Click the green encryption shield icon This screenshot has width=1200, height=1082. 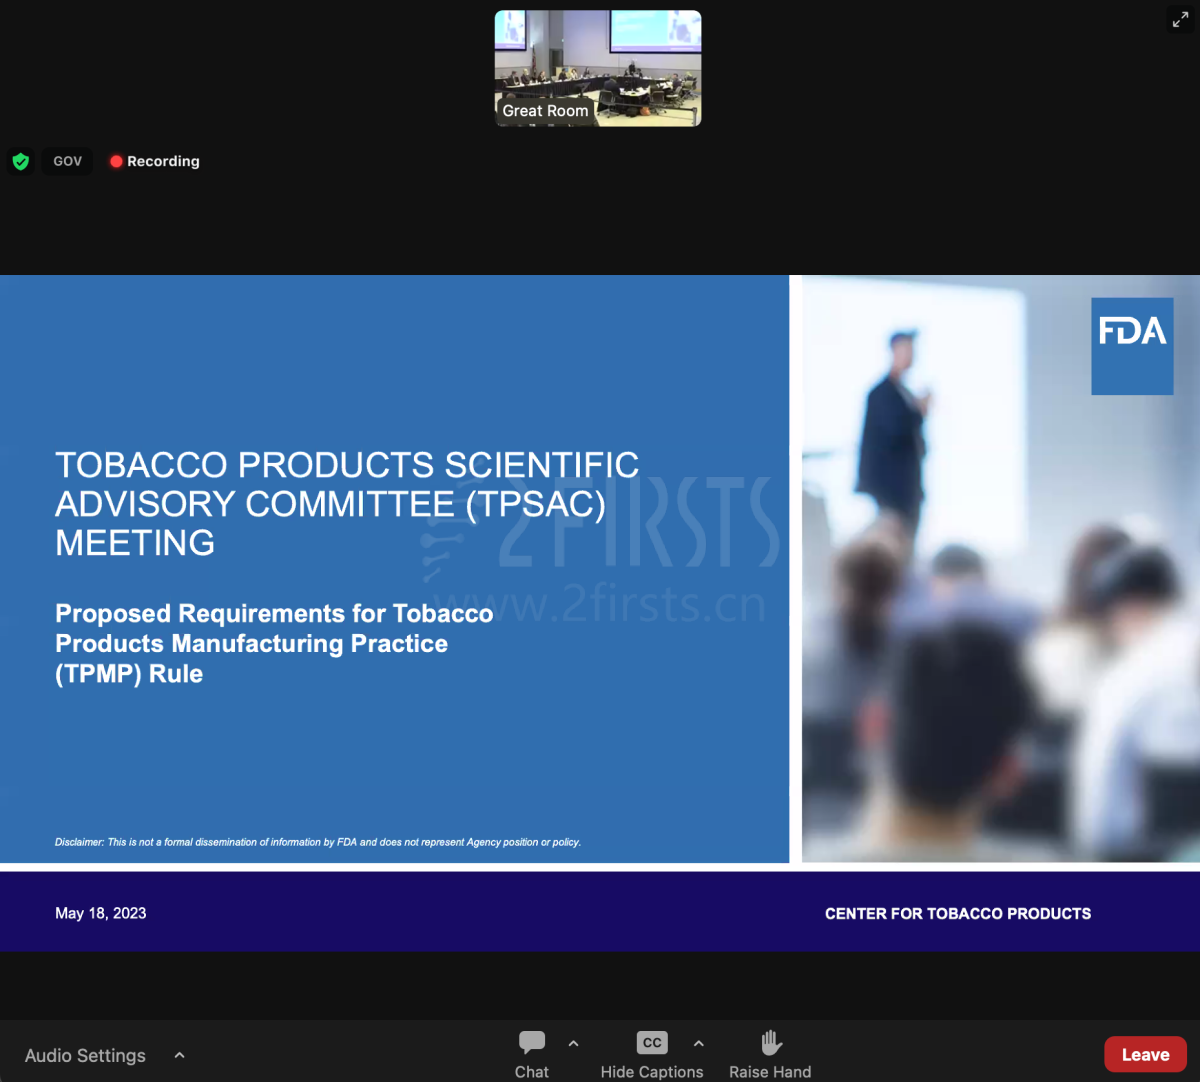(21, 161)
